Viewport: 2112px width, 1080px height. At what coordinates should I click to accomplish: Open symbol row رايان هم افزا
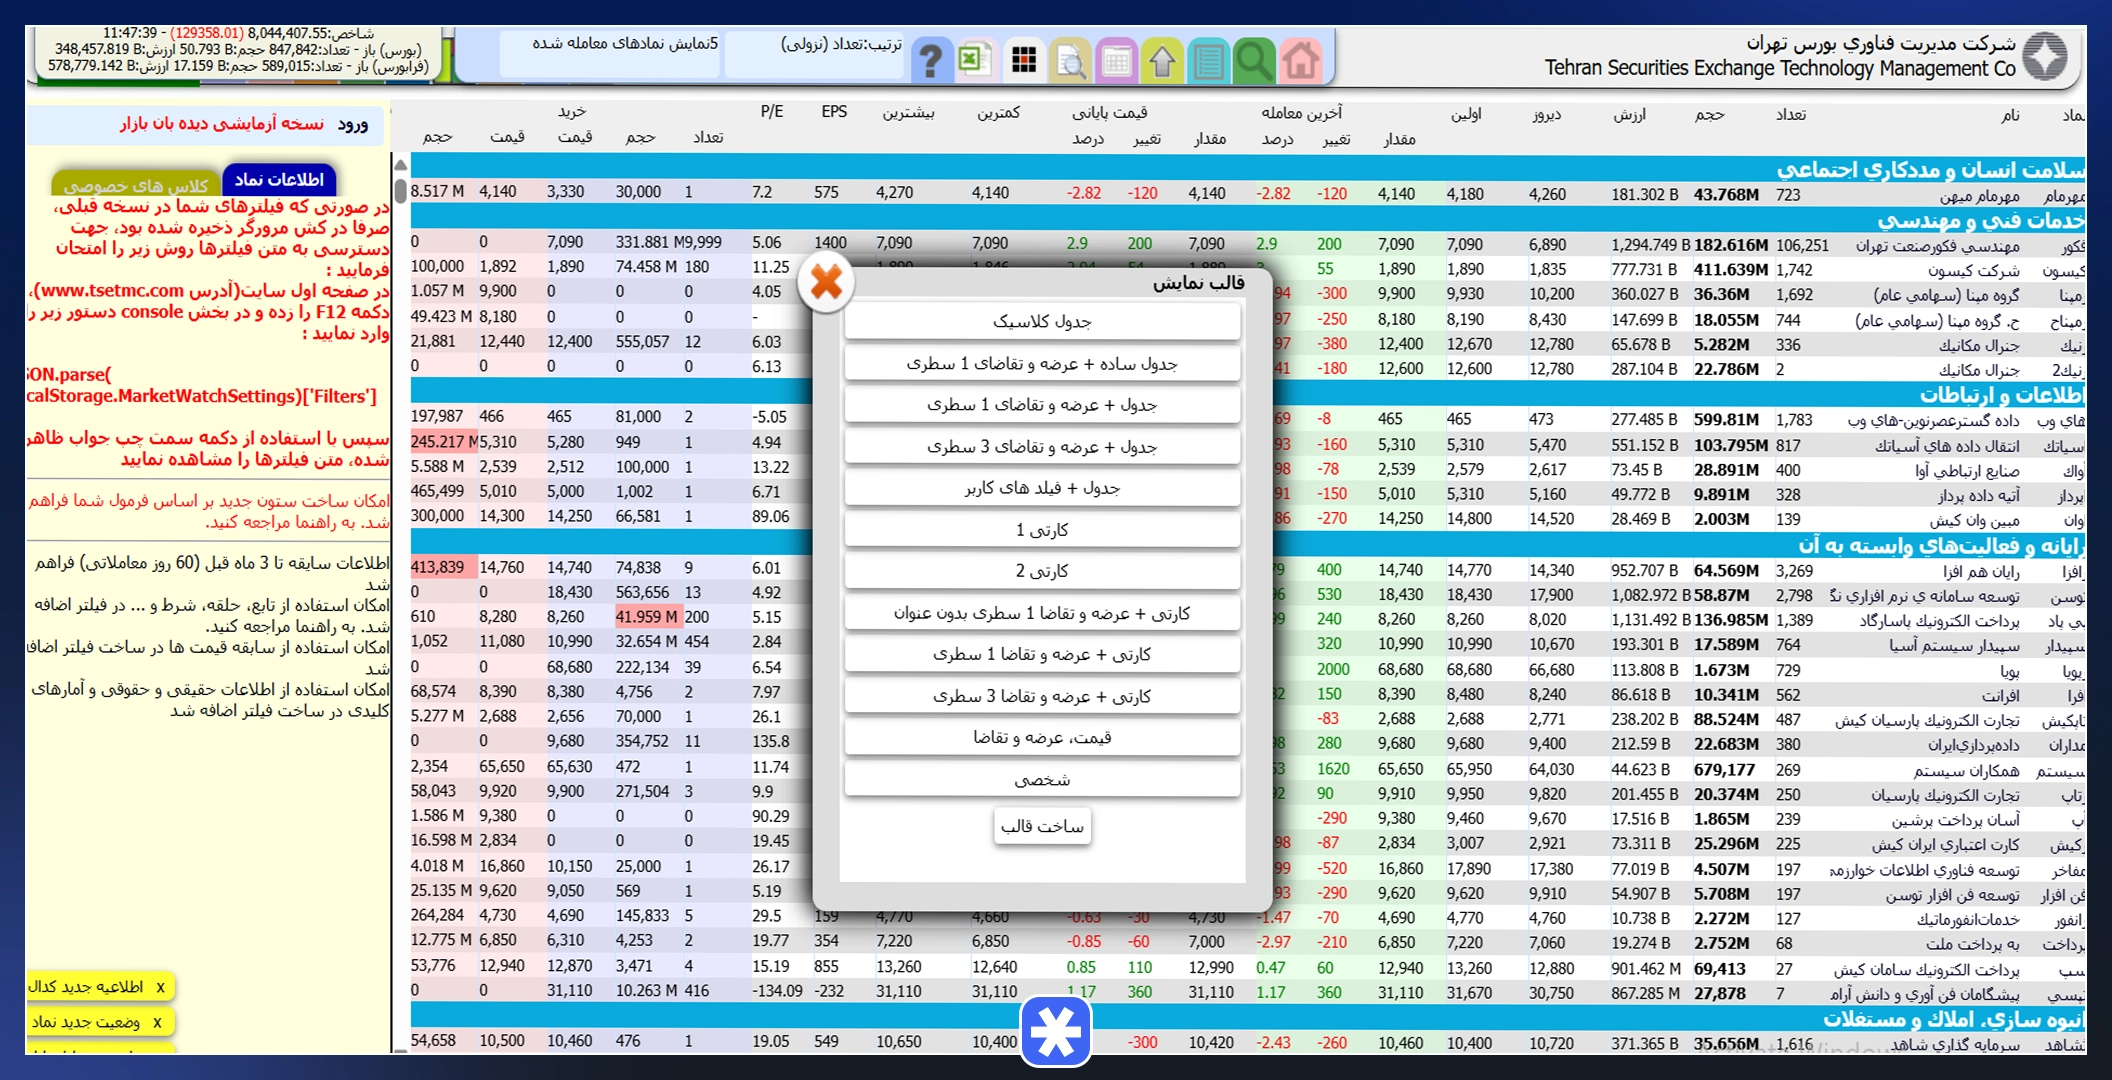coord(1981,570)
